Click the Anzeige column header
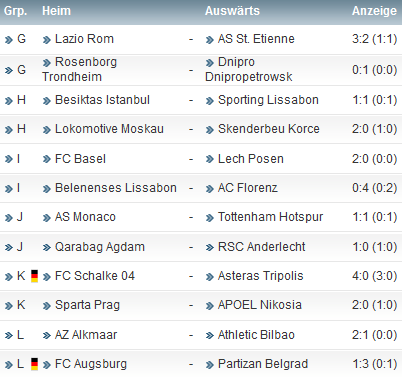This screenshot has height=377, width=402. 374,11
